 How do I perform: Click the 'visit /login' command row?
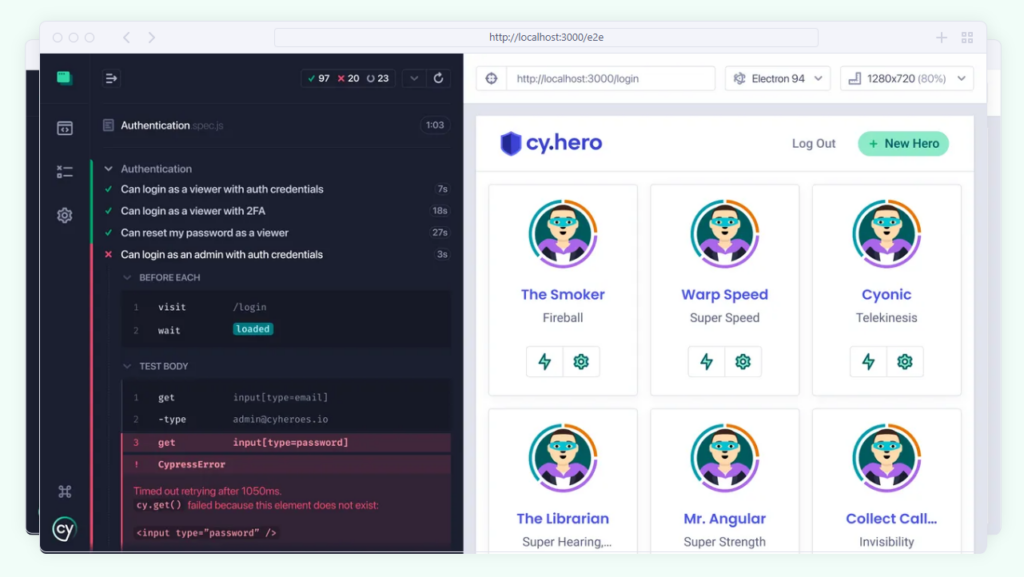click(286, 307)
